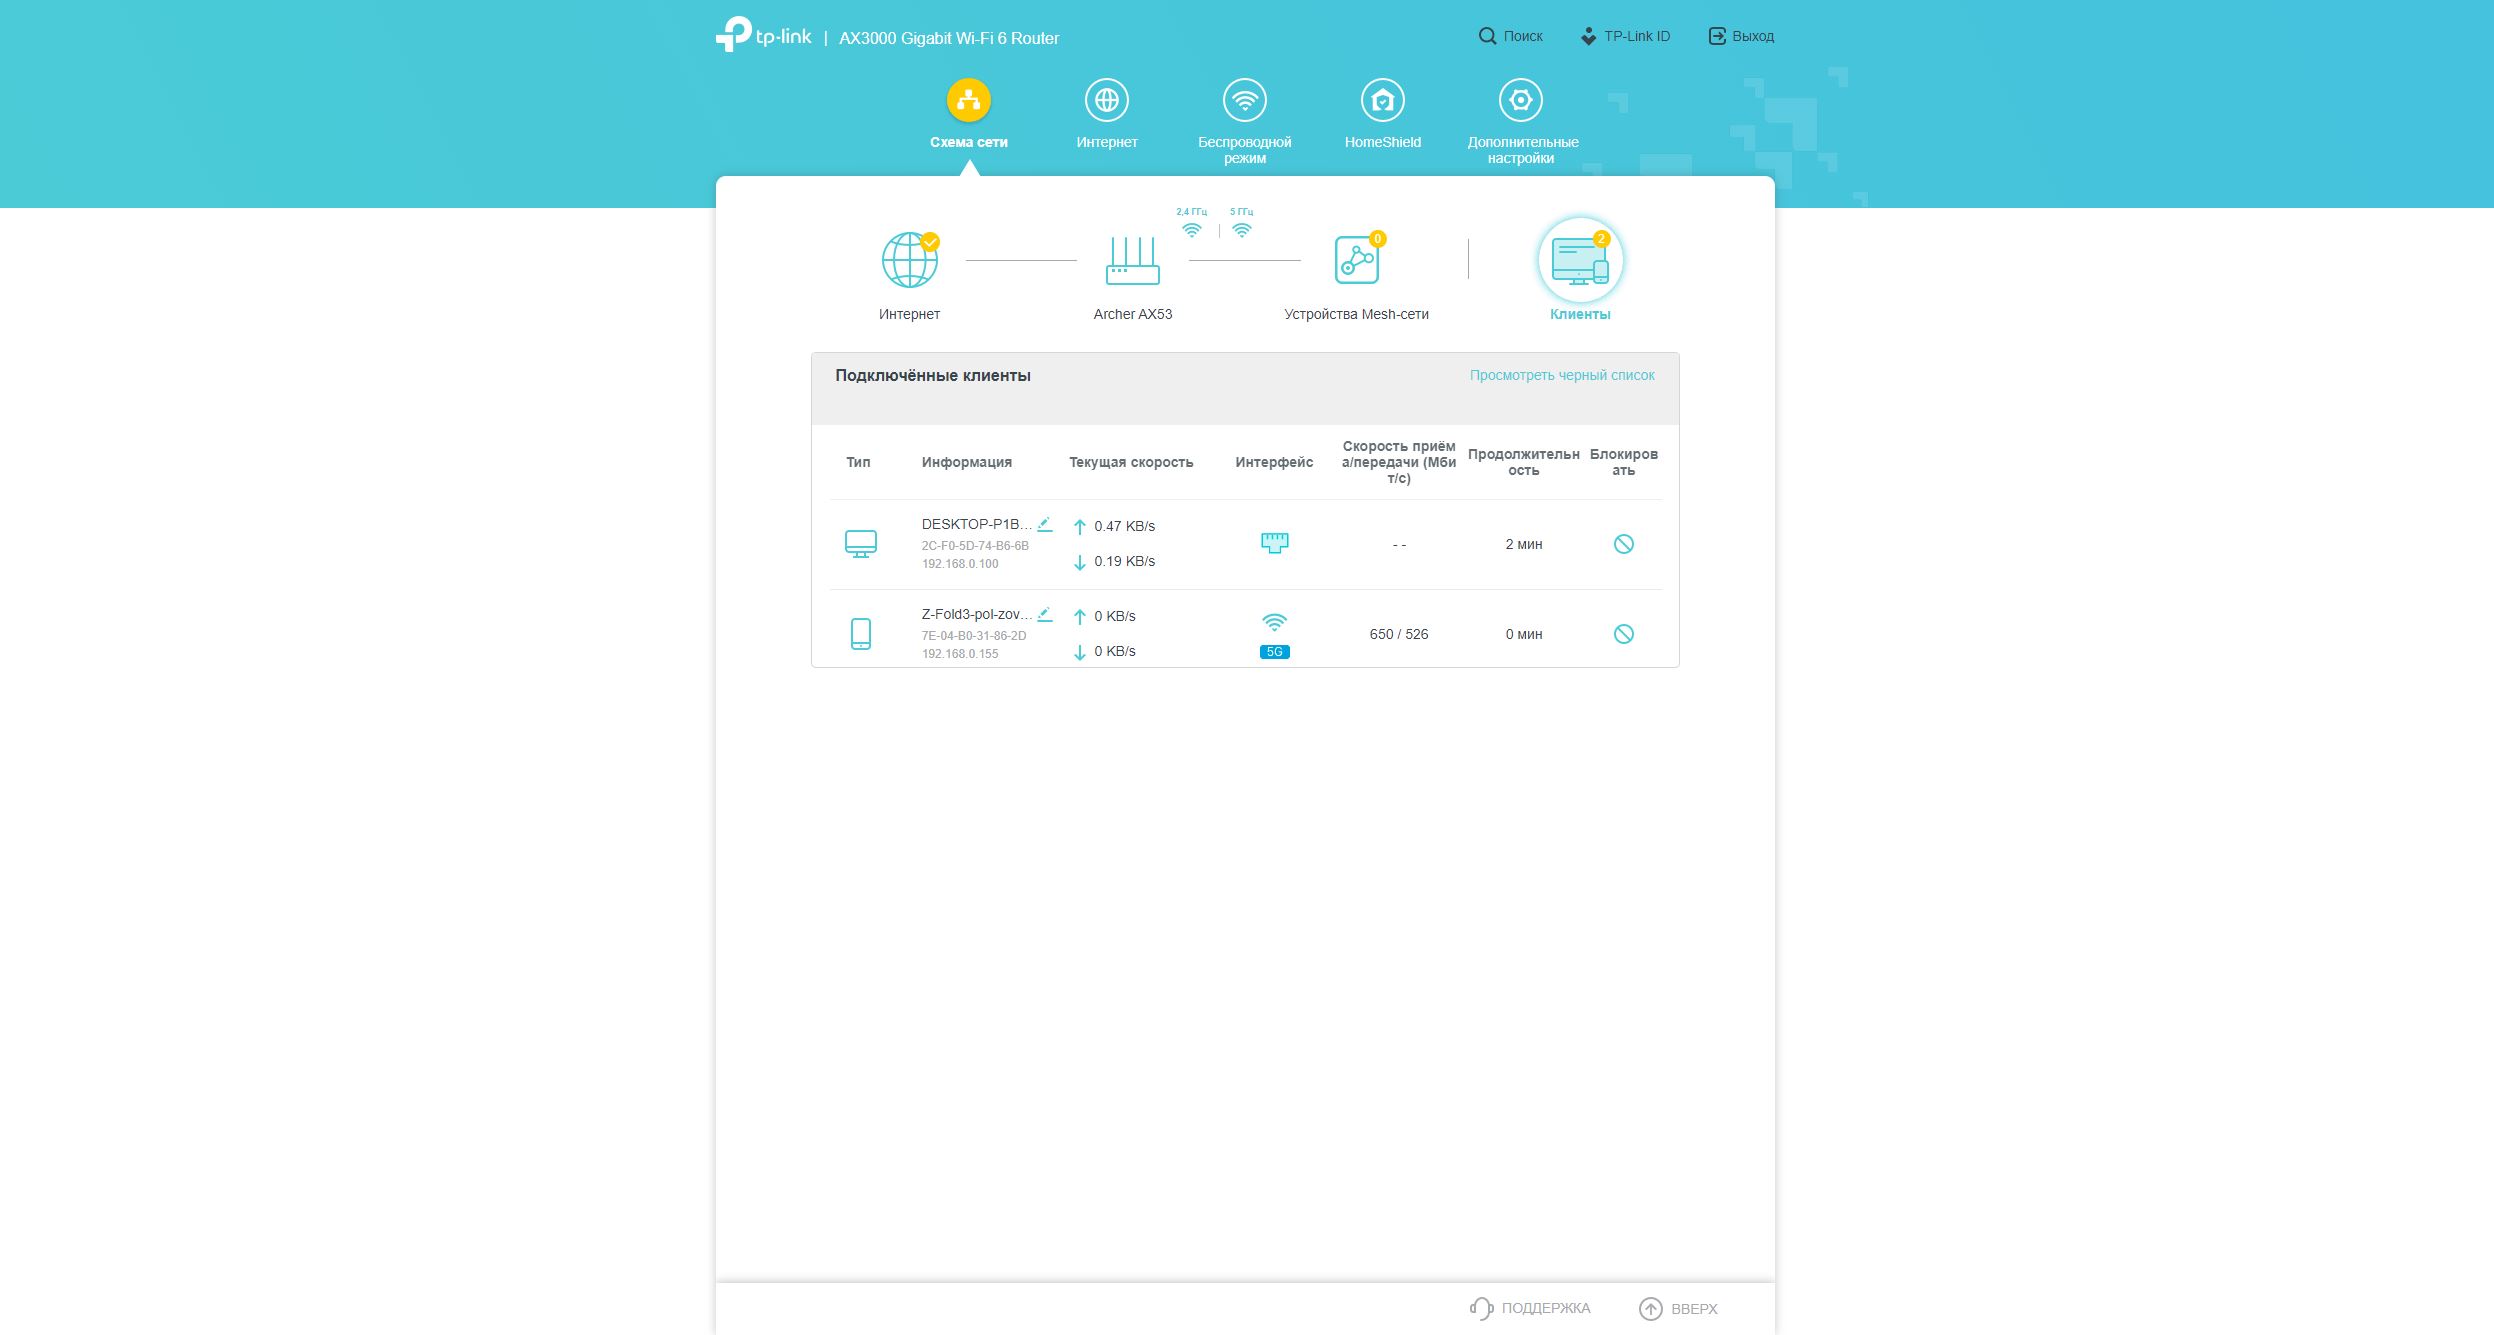The width and height of the screenshot is (2494, 1335).
Task: Click the ВВЕРХ back-to-top button
Action: tap(1678, 1308)
